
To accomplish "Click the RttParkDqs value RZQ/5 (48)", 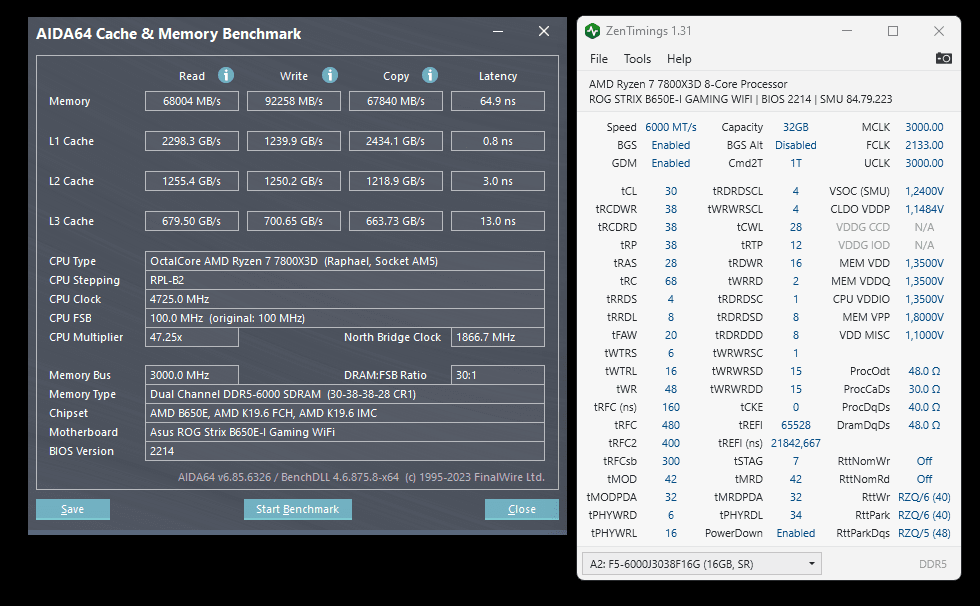I will [x=924, y=534].
